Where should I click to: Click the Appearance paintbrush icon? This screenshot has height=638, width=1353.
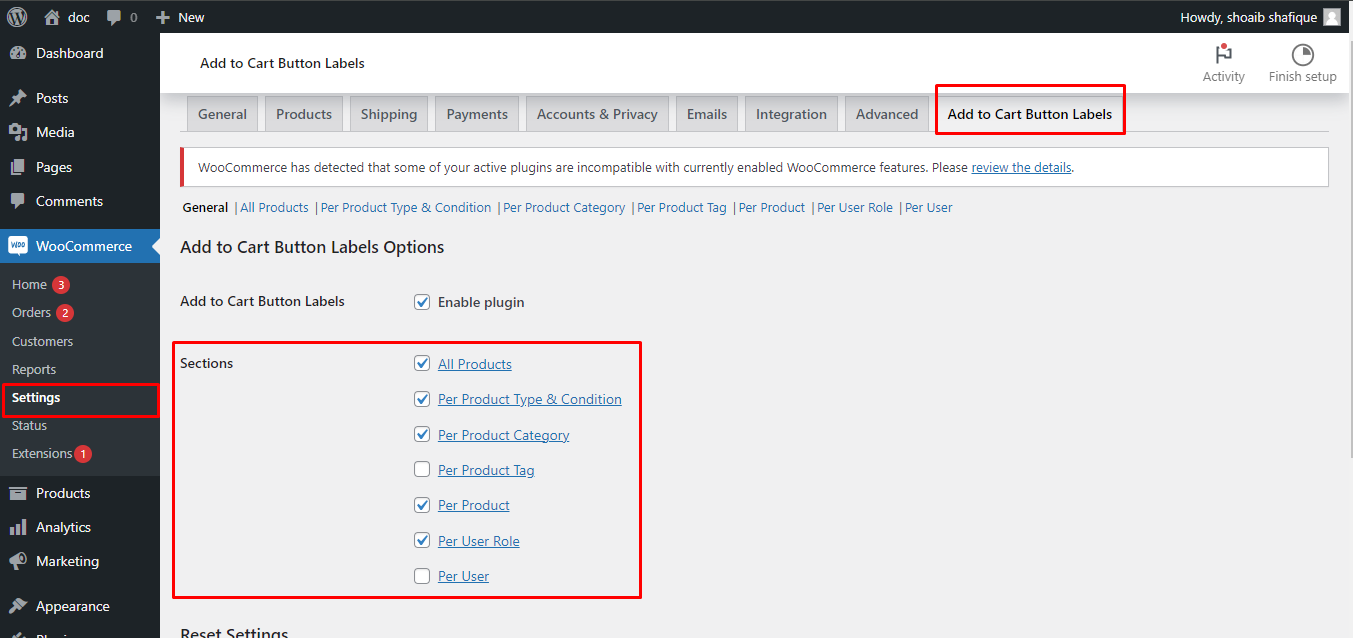(18, 606)
